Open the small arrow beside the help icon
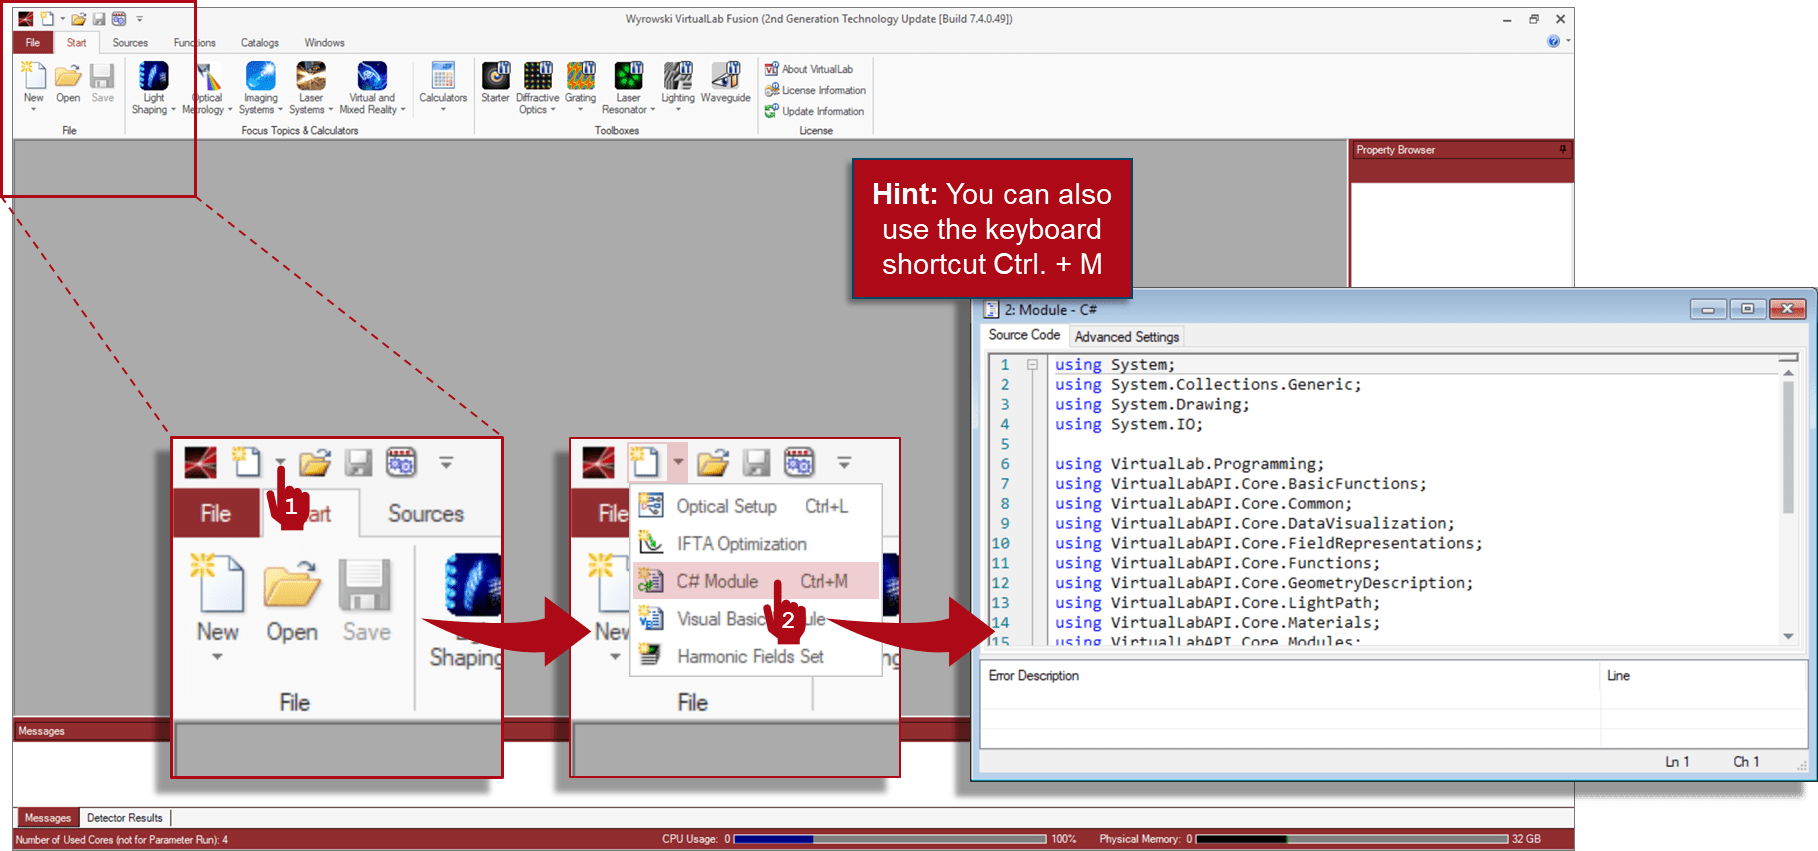Screen dimensions: 1818x851 (x=1567, y=41)
